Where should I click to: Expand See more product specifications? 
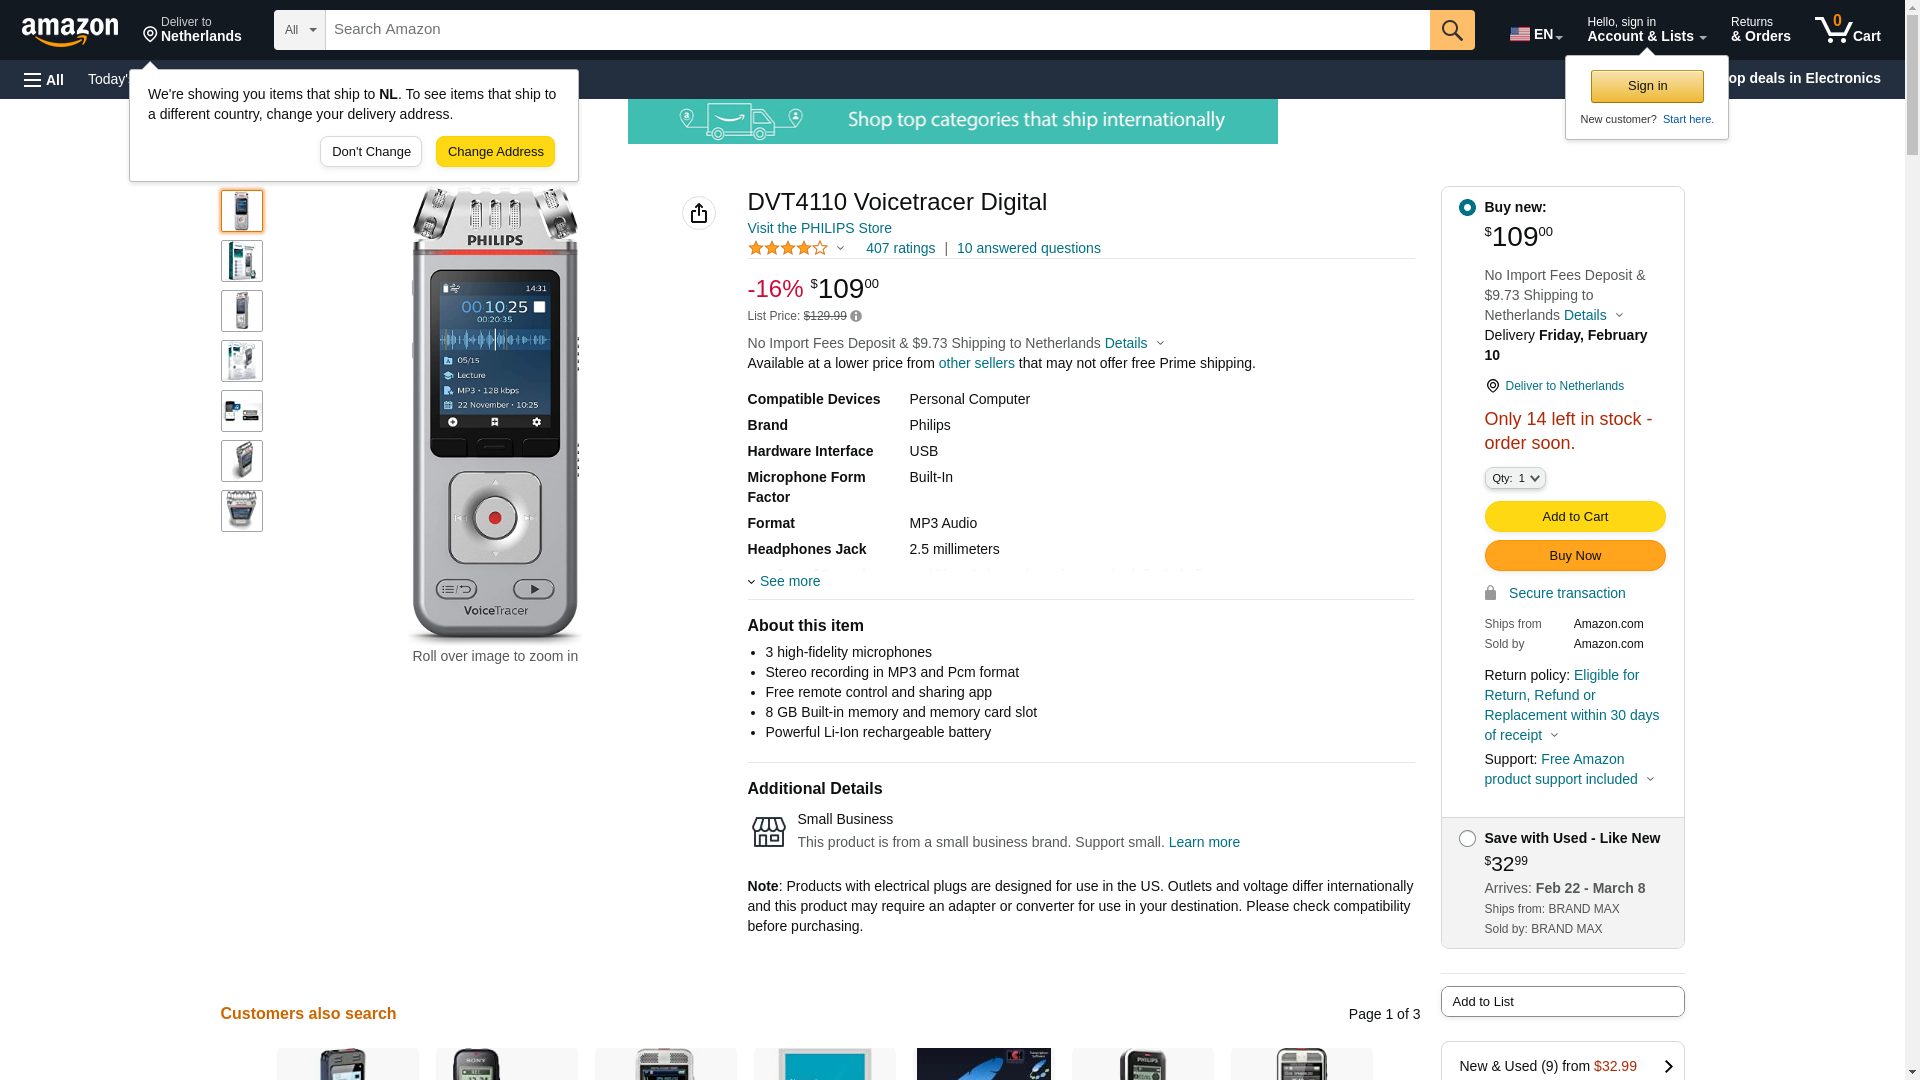click(x=788, y=581)
